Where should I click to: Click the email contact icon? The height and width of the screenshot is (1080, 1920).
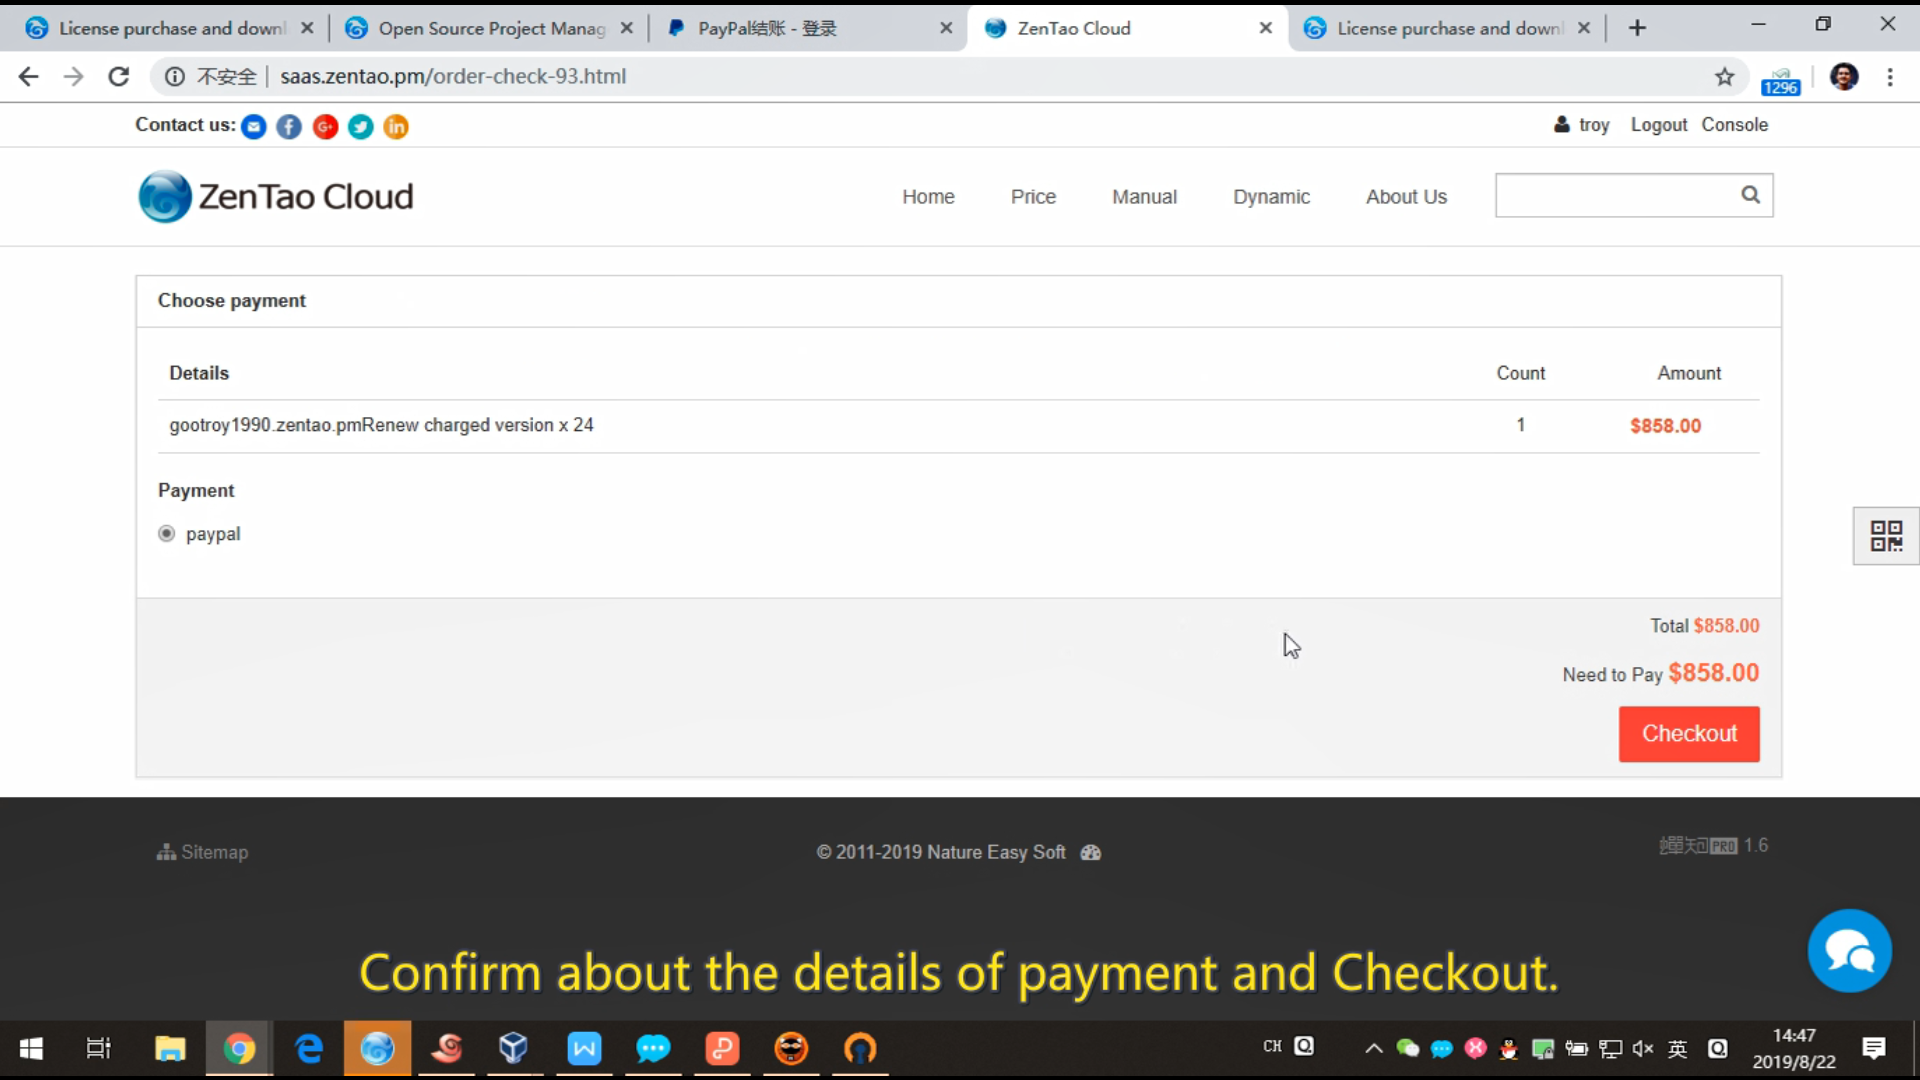[254, 127]
